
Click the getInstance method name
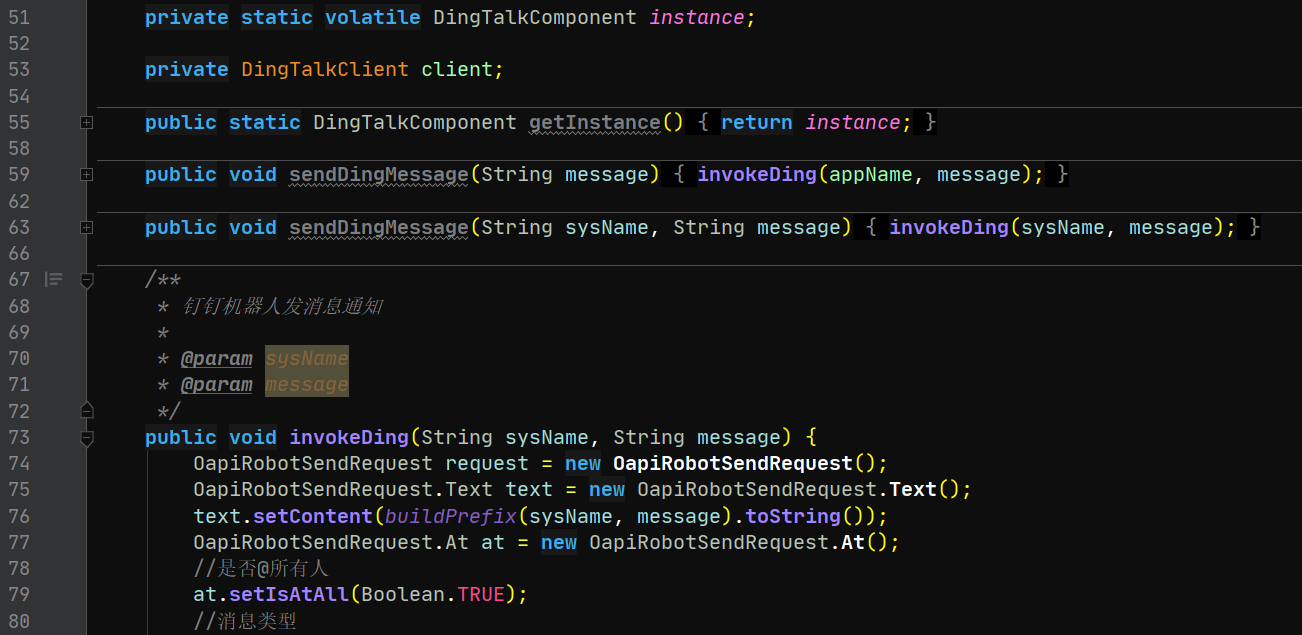[595, 122]
